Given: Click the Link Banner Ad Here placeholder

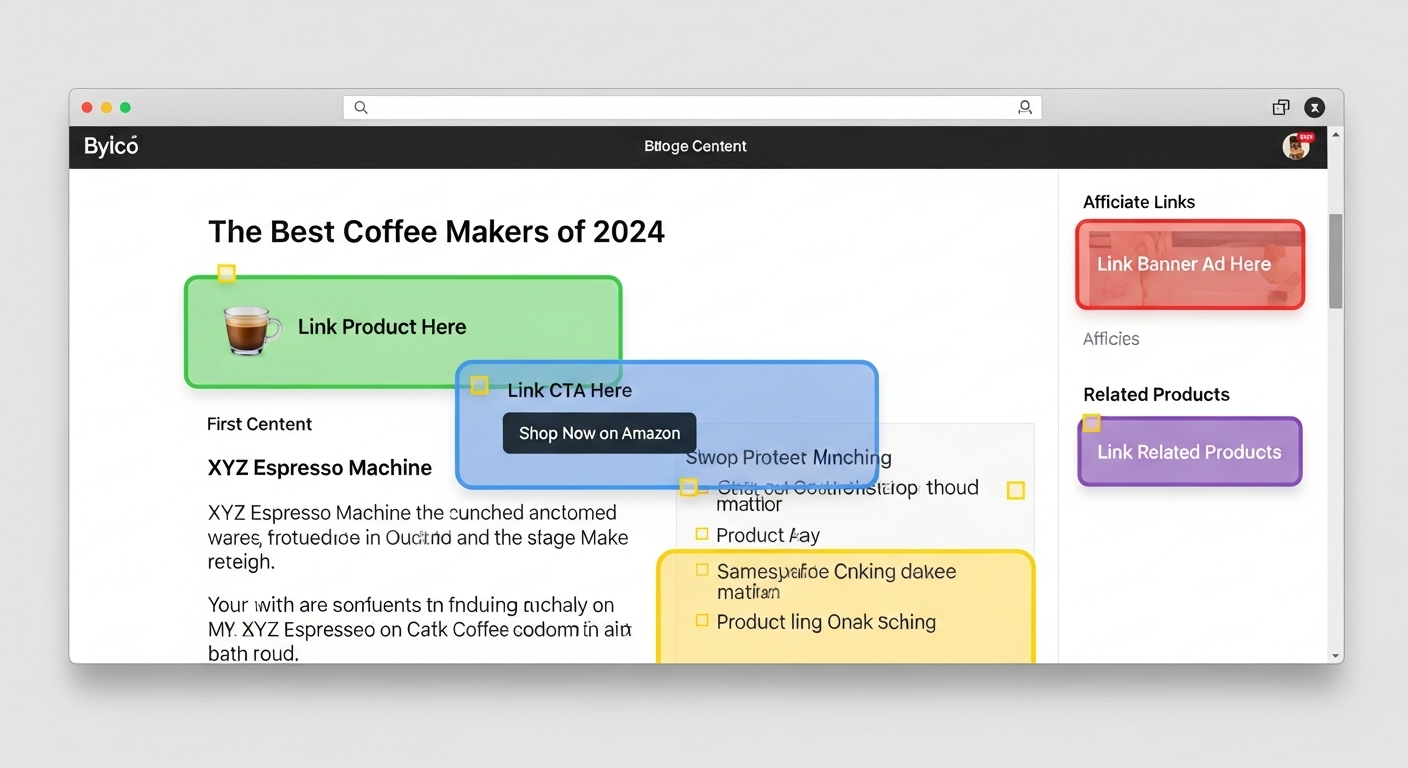Looking at the screenshot, I should [1189, 264].
